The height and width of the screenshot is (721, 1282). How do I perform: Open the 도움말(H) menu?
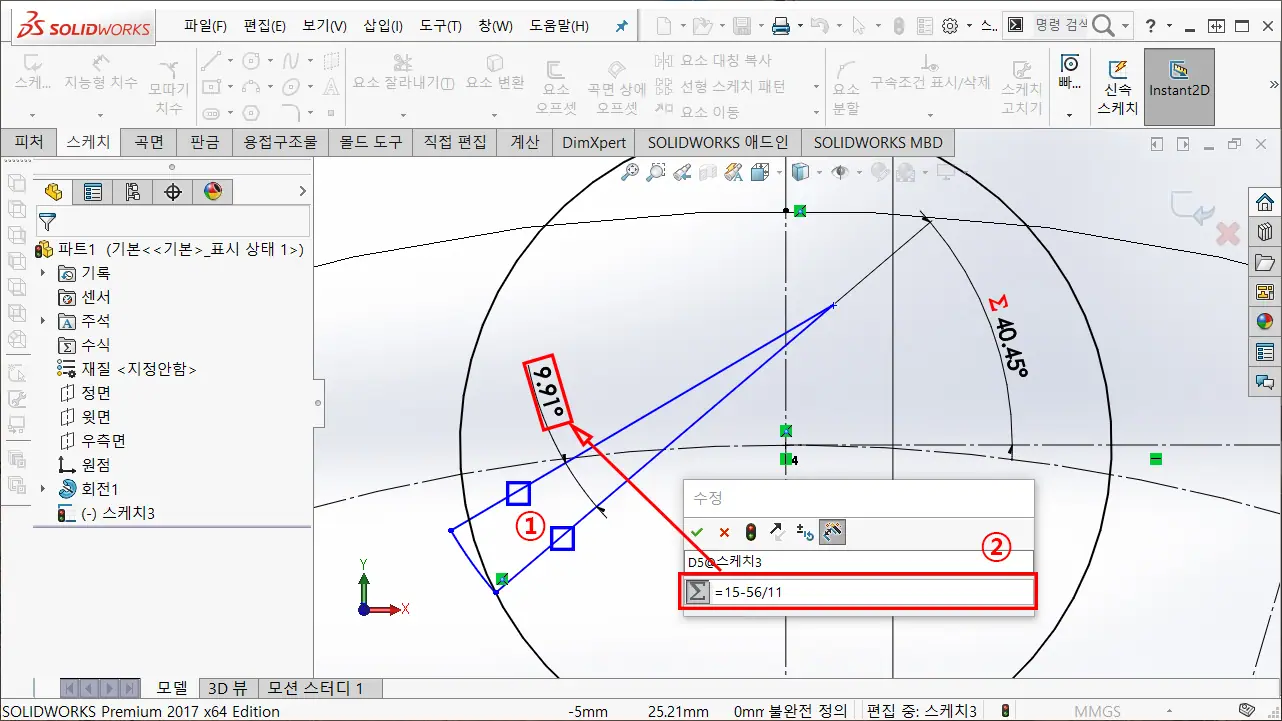[559, 26]
